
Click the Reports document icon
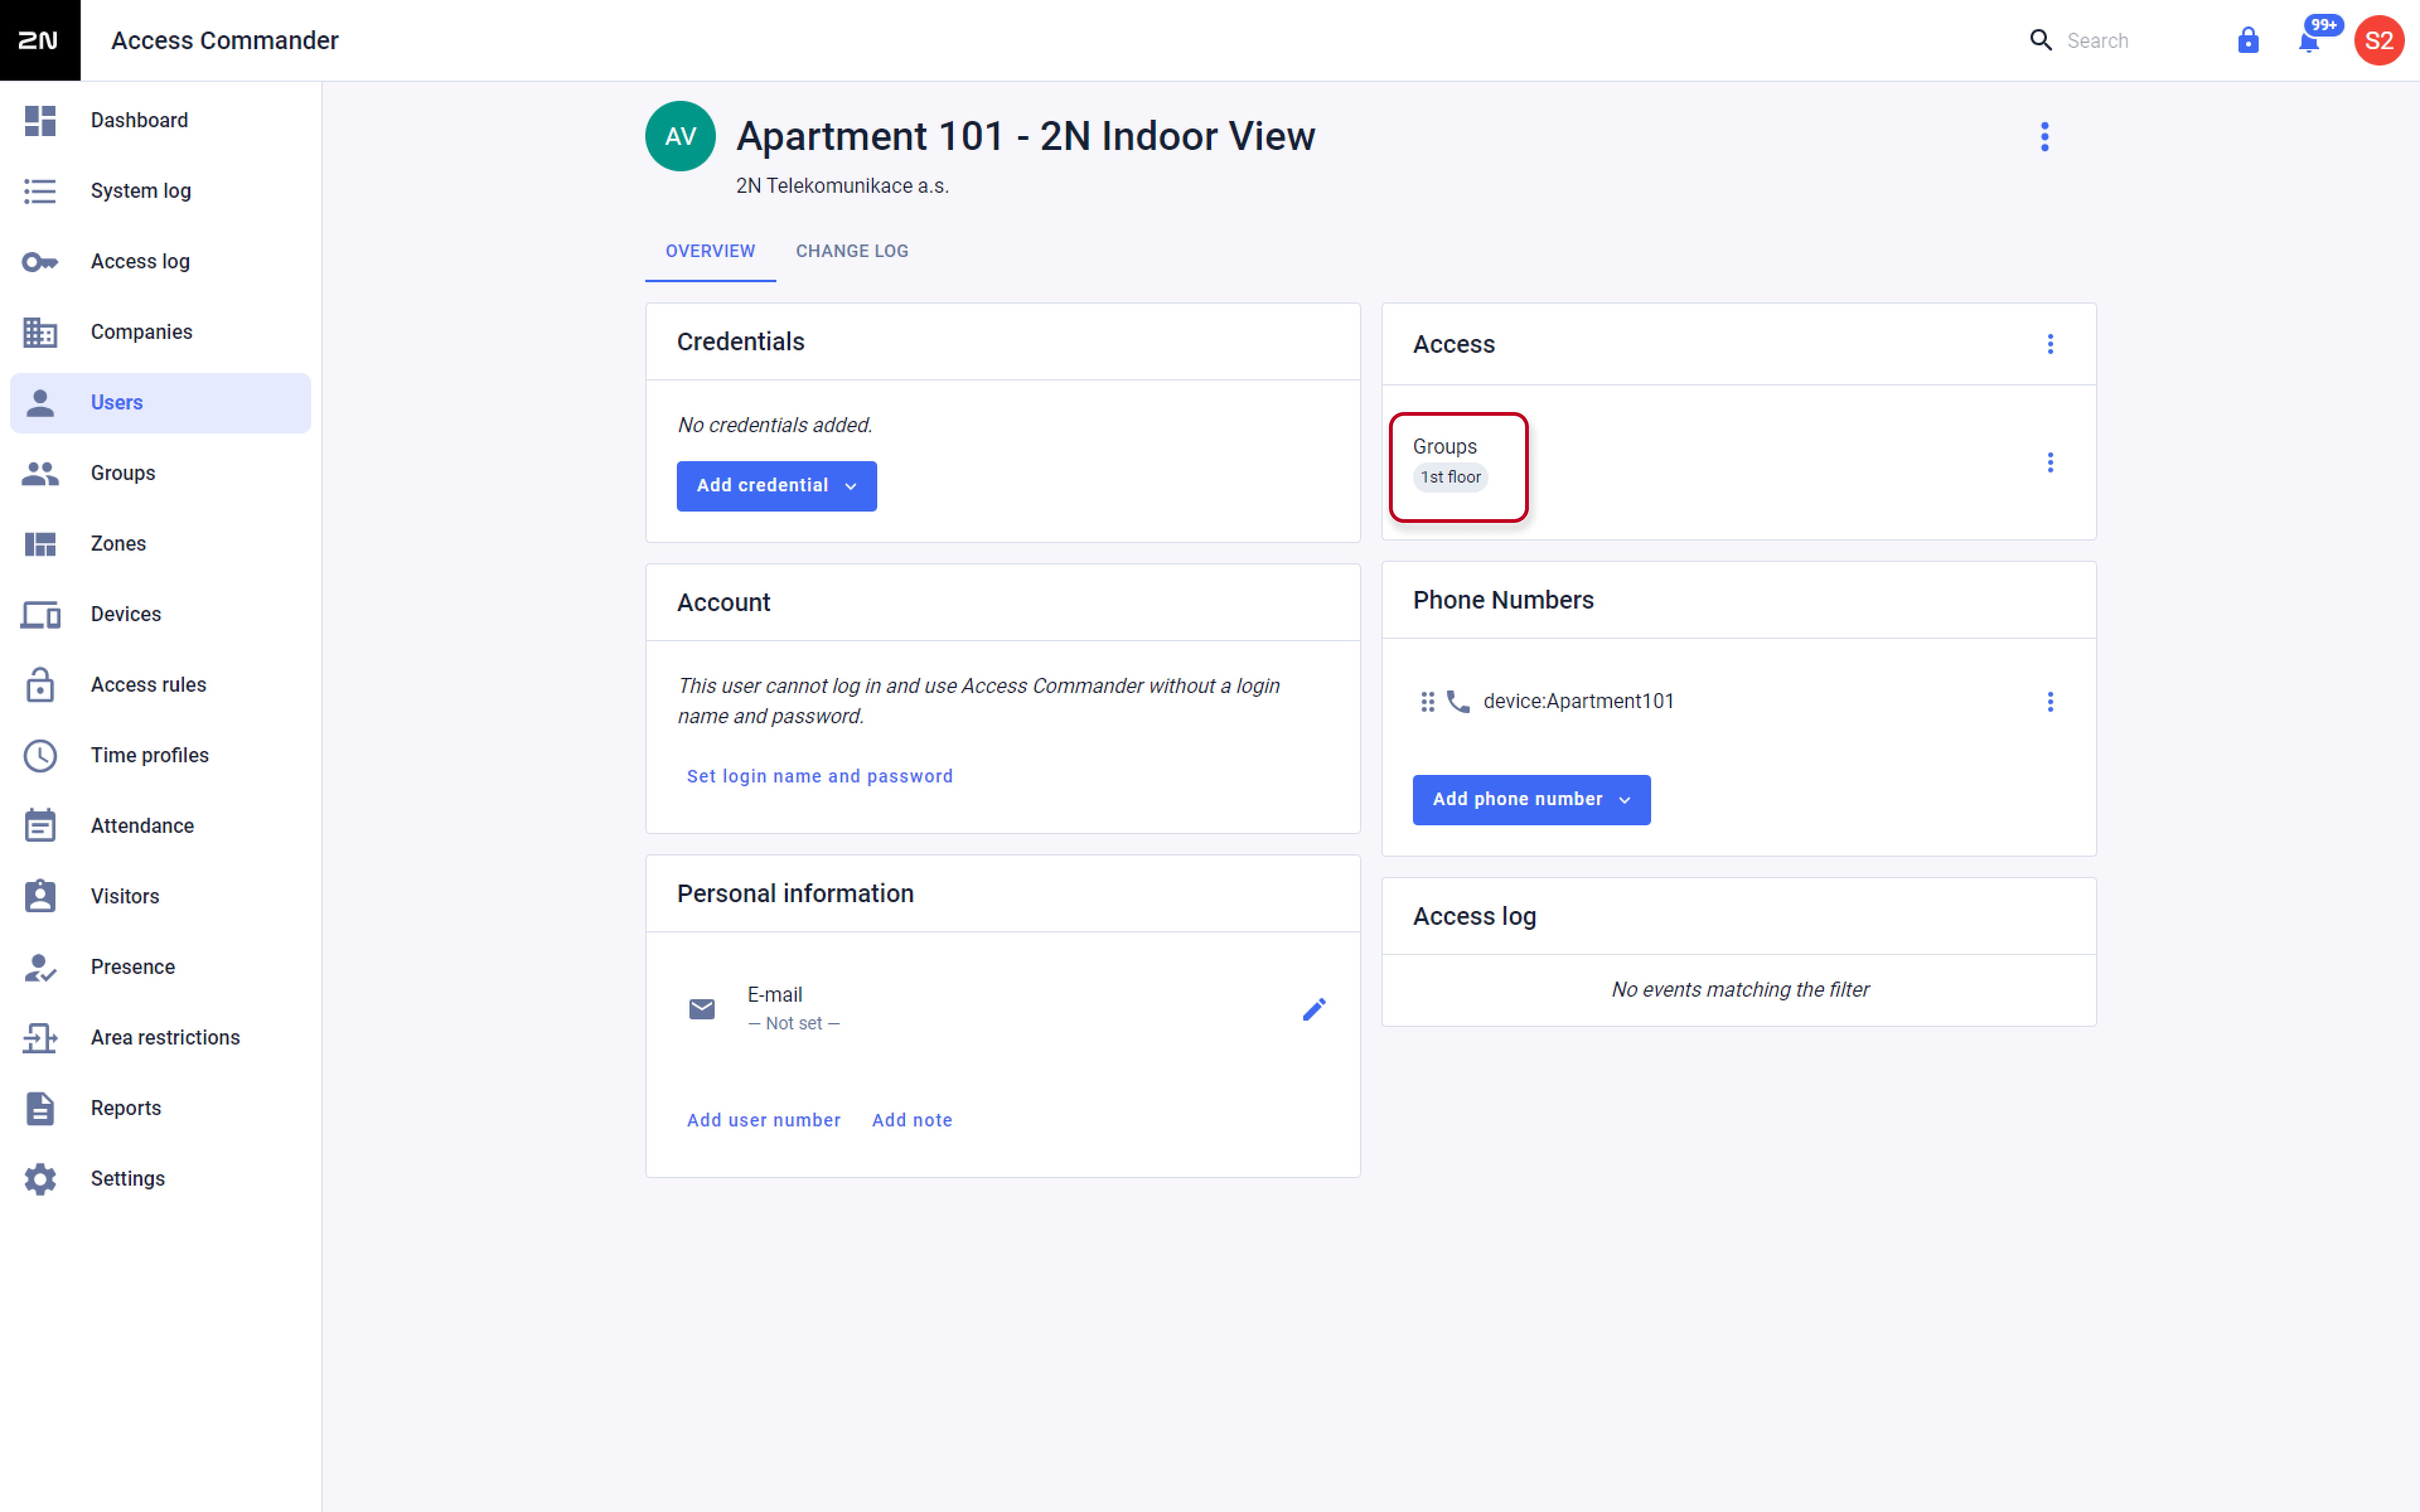pyautogui.click(x=40, y=1108)
